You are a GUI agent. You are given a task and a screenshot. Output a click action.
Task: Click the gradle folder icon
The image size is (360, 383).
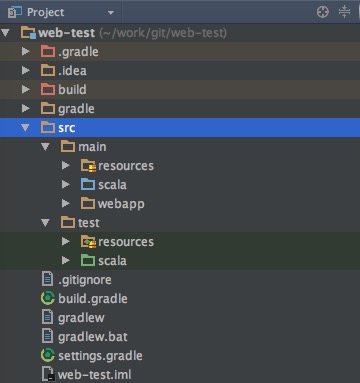pyautogui.click(x=48, y=108)
